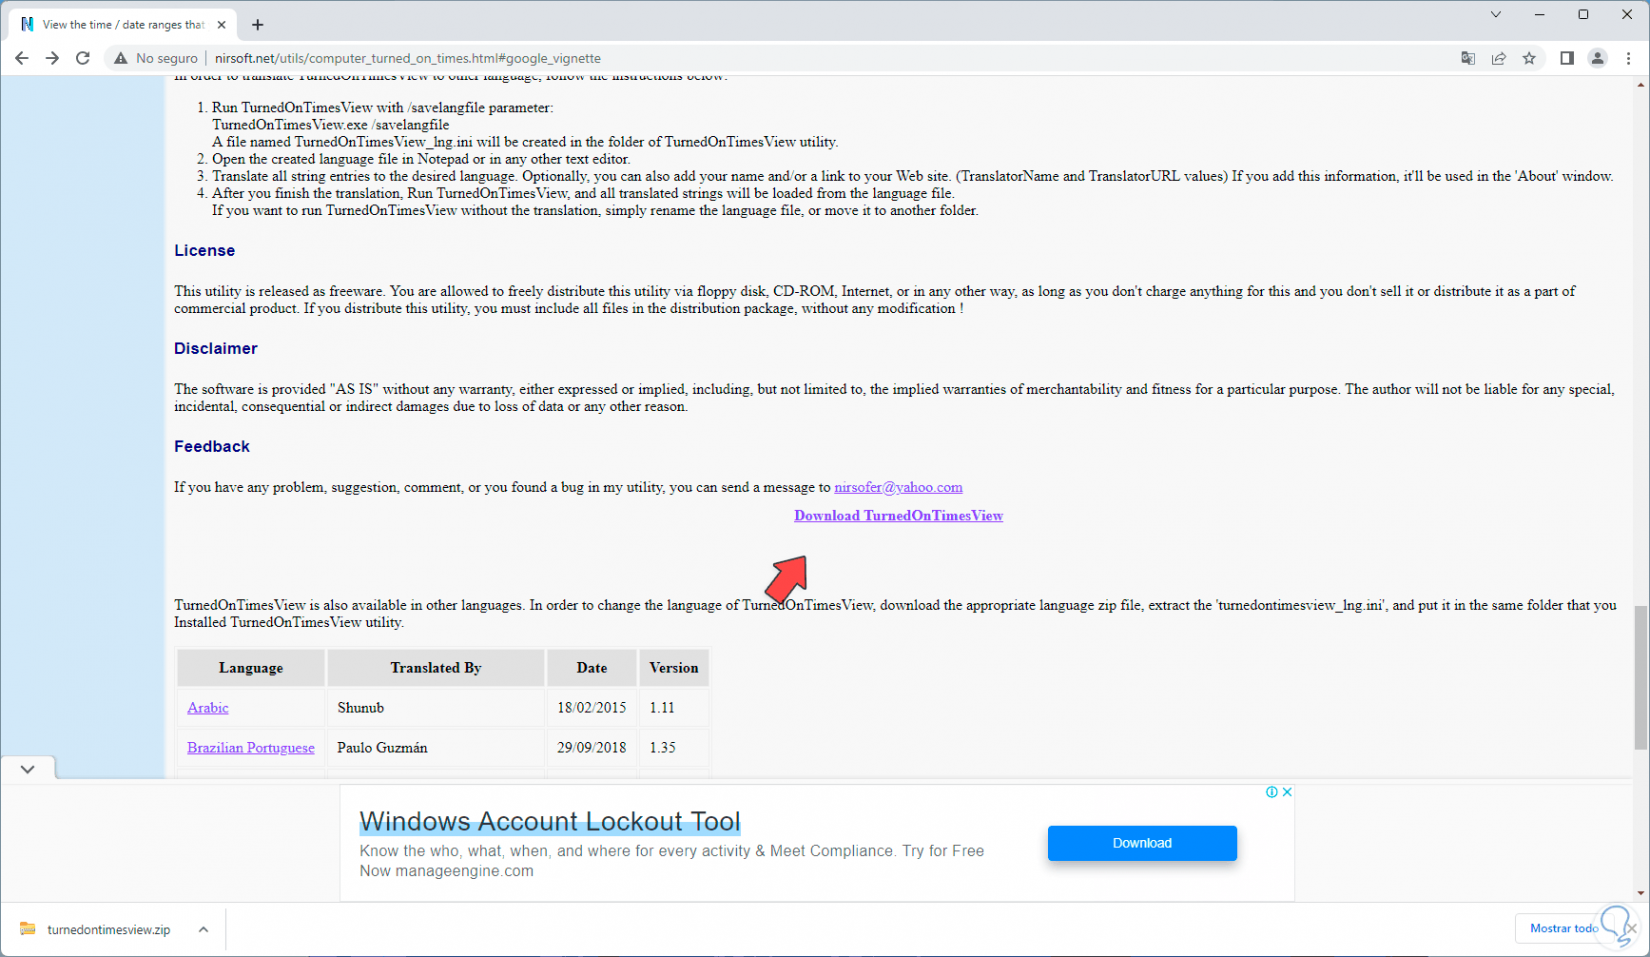Screen dimensions: 1650x957
Task: Close the 'View the time / date ranges' tab
Action: [x=222, y=25]
